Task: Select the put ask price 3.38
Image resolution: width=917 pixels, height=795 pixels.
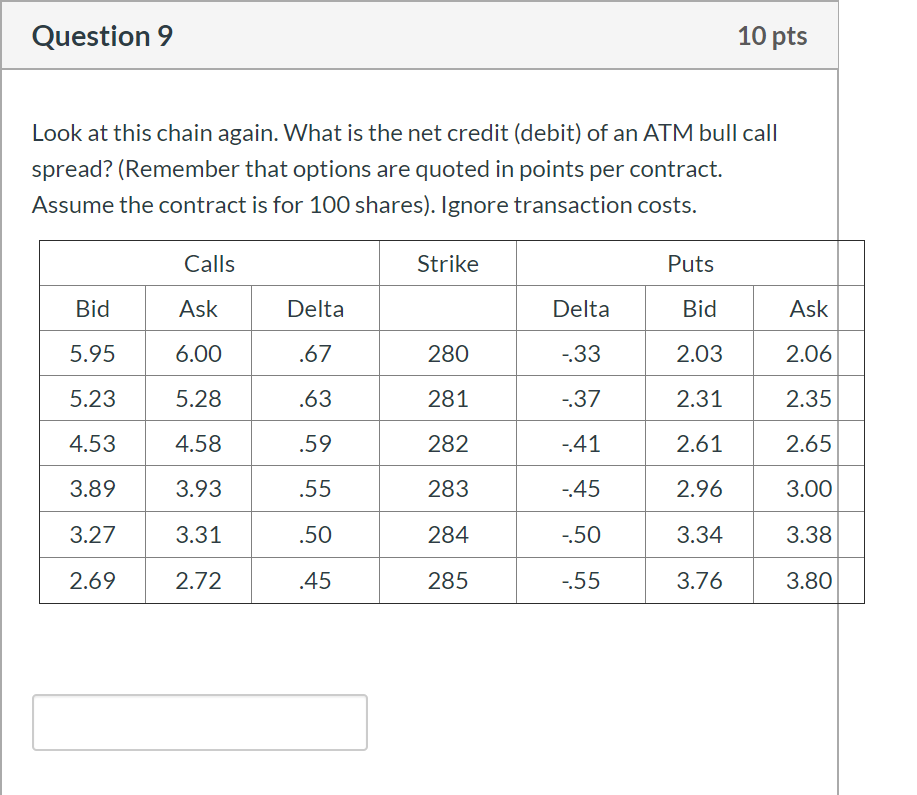Action: tap(810, 534)
